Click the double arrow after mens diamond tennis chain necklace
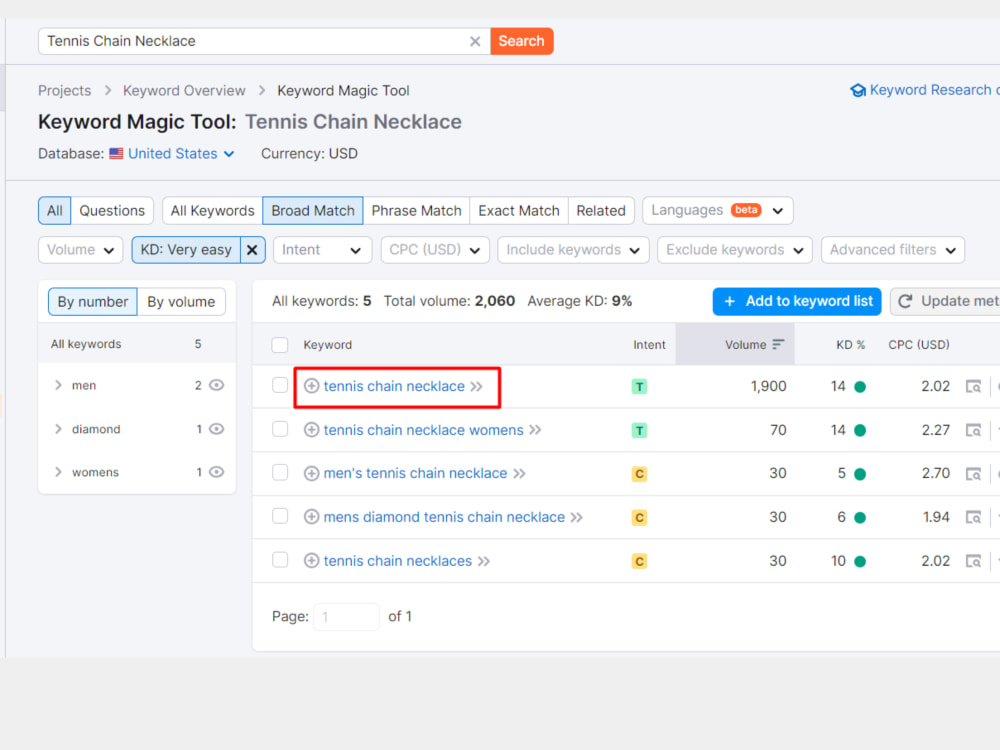This screenshot has width=1000, height=750. click(x=577, y=517)
